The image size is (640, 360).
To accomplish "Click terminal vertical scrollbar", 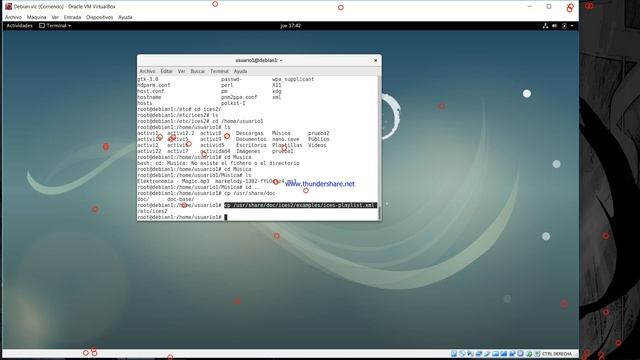I will [x=380, y=148].
